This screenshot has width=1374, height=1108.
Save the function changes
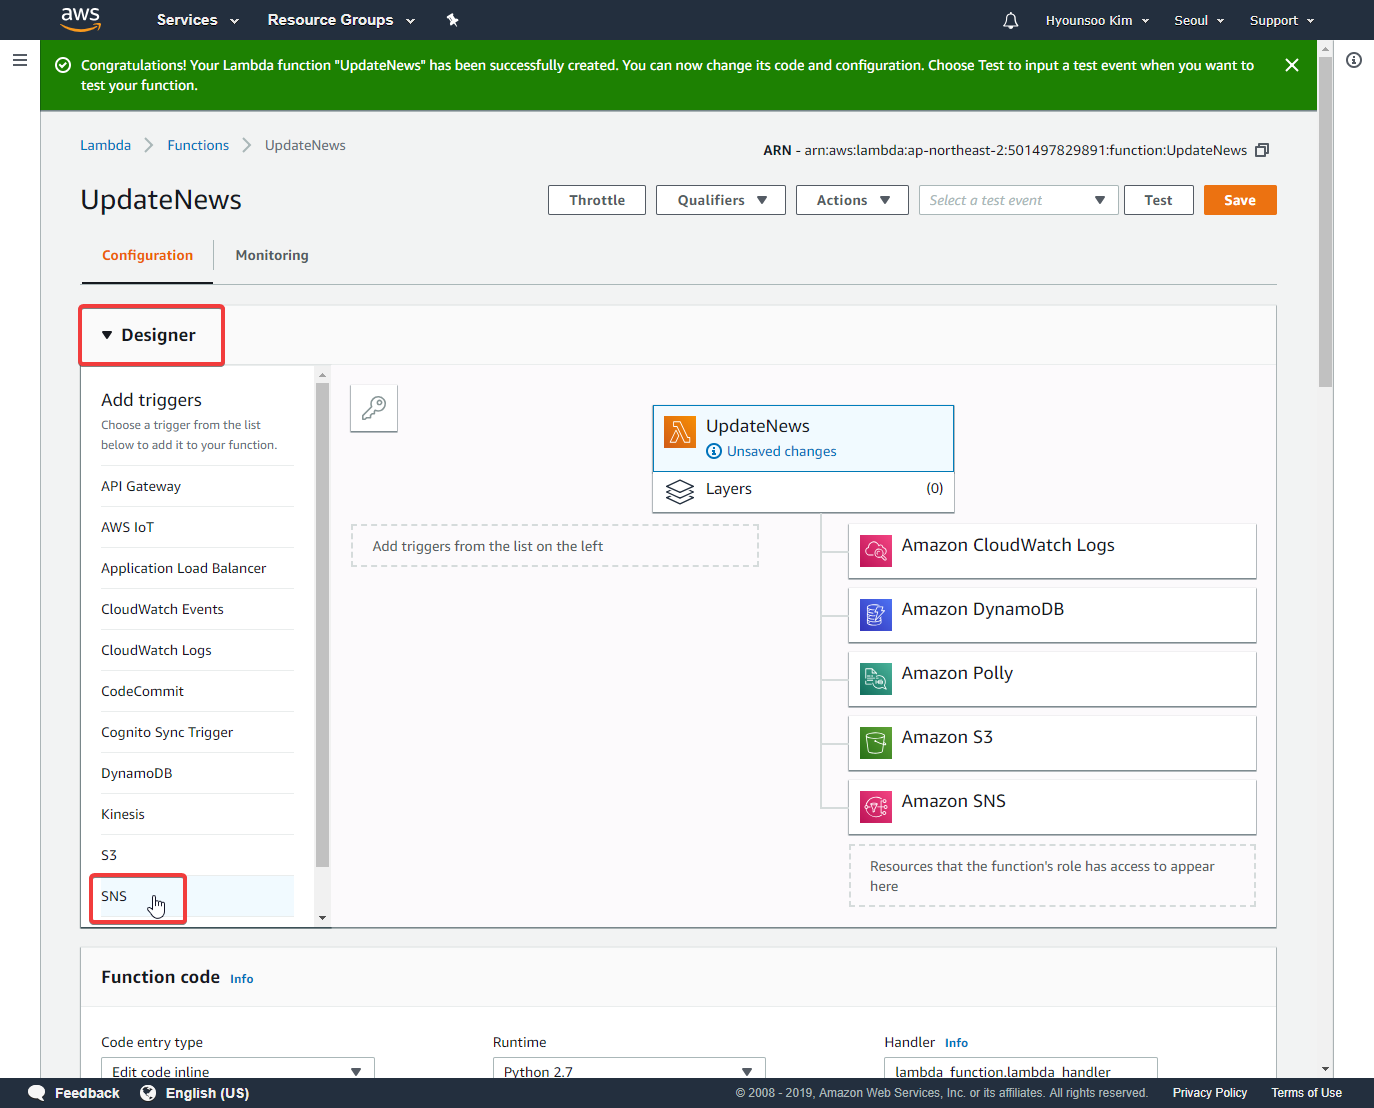(x=1240, y=200)
